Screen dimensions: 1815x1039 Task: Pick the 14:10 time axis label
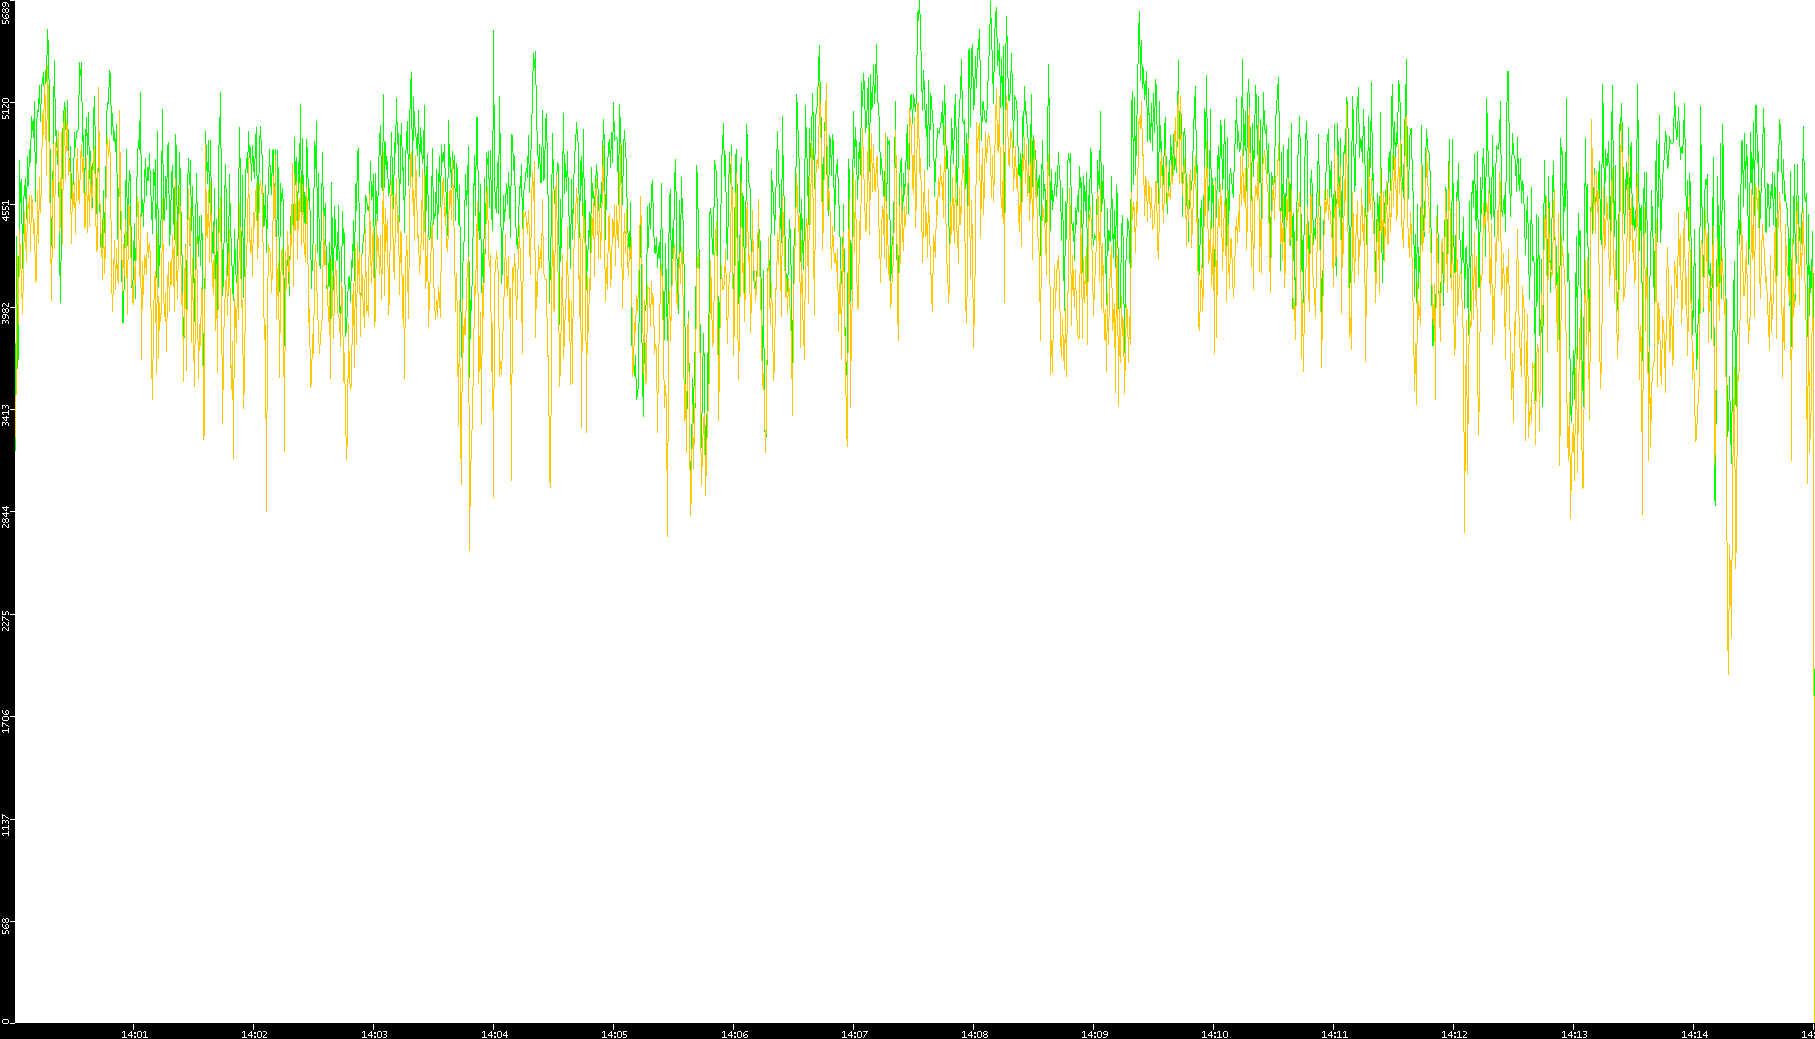pos(1214,1034)
